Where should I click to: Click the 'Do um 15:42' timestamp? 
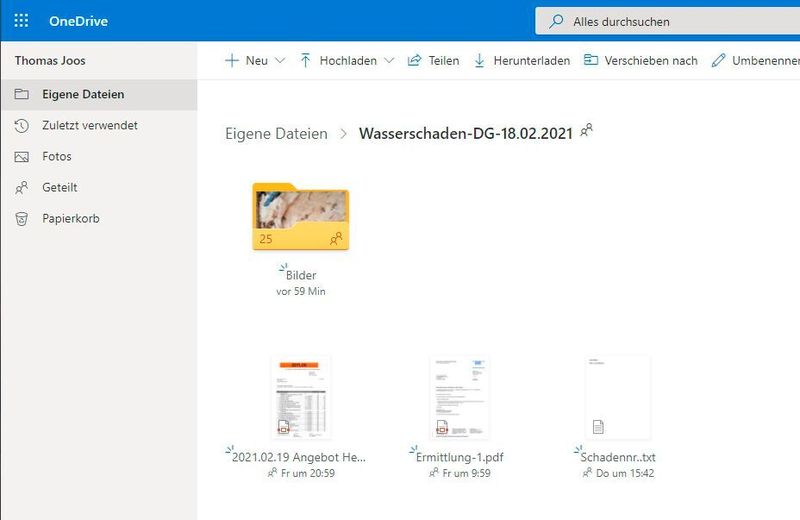(x=625, y=474)
